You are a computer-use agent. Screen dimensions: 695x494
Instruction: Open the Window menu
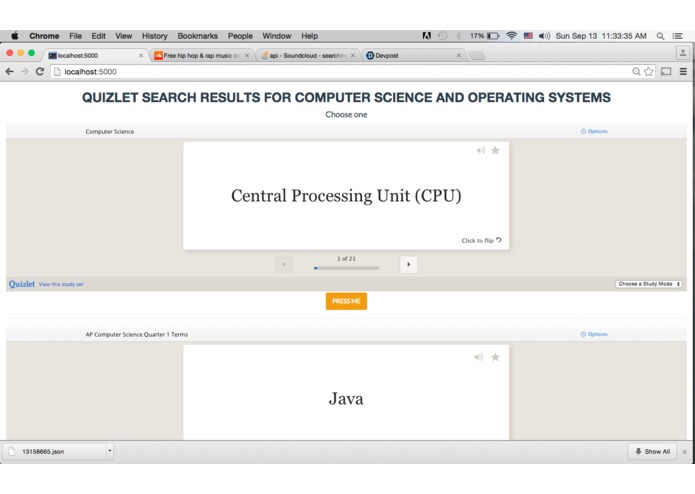pyautogui.click(x=277, y=36)
